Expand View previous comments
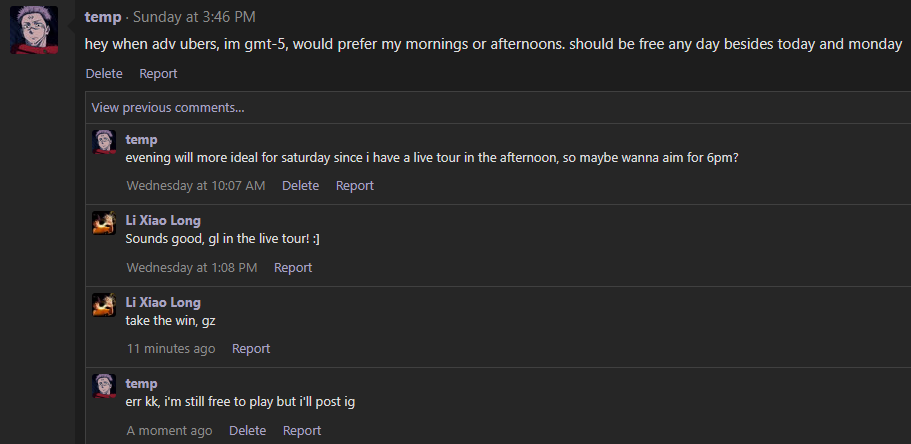Image resolution: width=911 pixels, height=444 pixels. pyautogui.click(x=168, y=107)
